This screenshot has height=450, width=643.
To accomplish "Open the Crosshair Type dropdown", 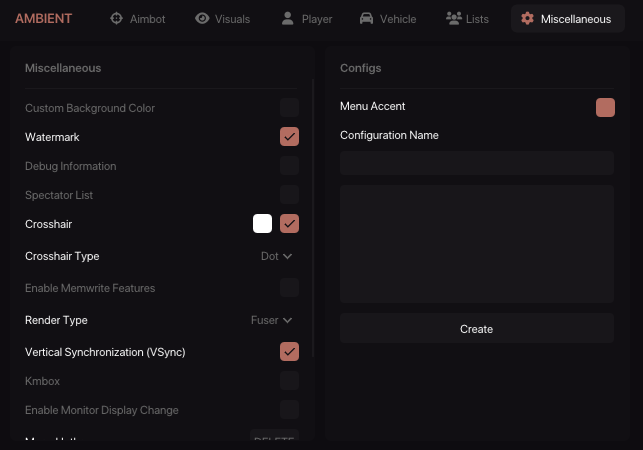I will 276,256.
